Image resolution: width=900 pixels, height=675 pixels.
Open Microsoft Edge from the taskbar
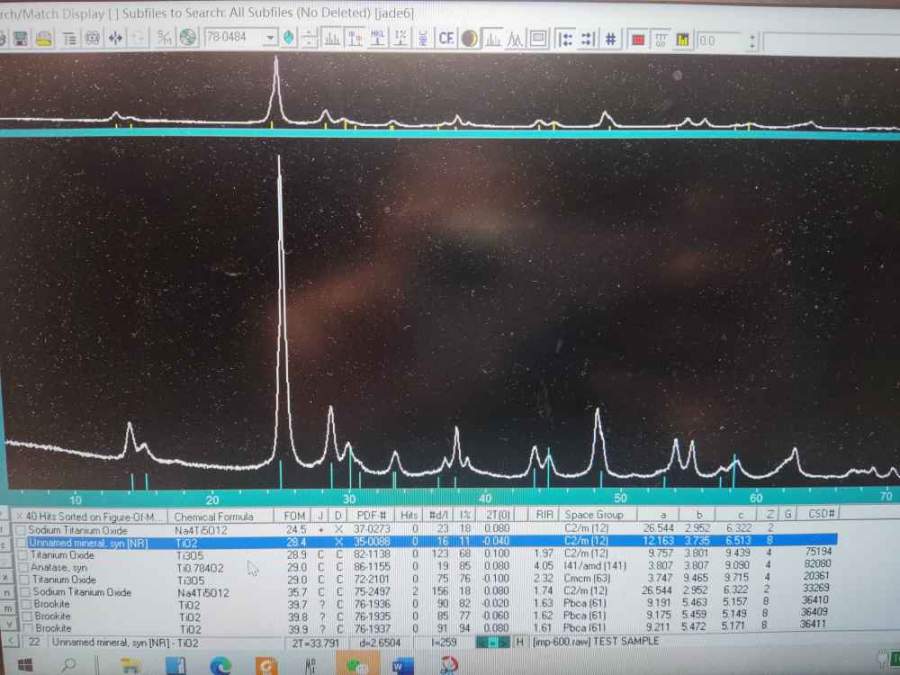point(221,665)
